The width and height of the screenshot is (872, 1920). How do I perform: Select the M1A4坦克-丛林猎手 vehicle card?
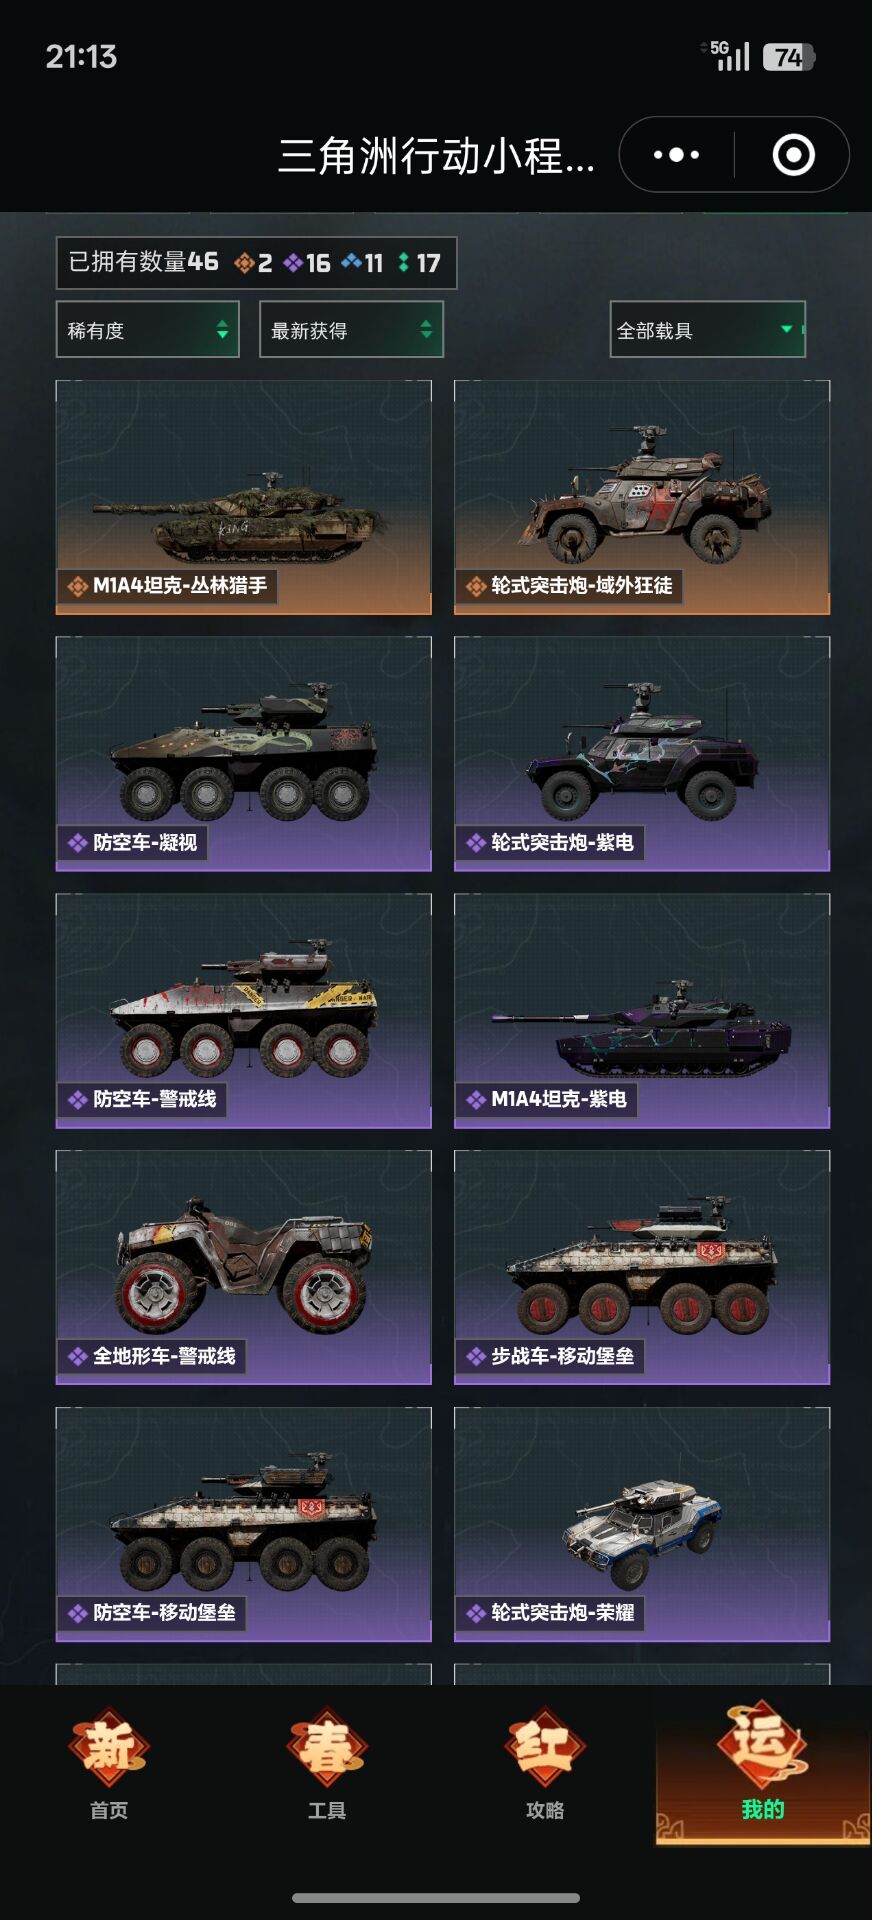(x=244, y=497)
